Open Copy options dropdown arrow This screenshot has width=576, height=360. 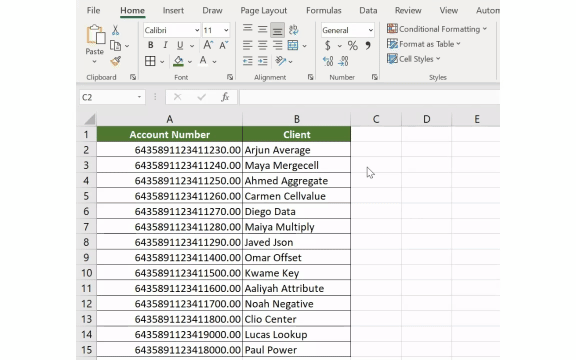coord(127,46)
